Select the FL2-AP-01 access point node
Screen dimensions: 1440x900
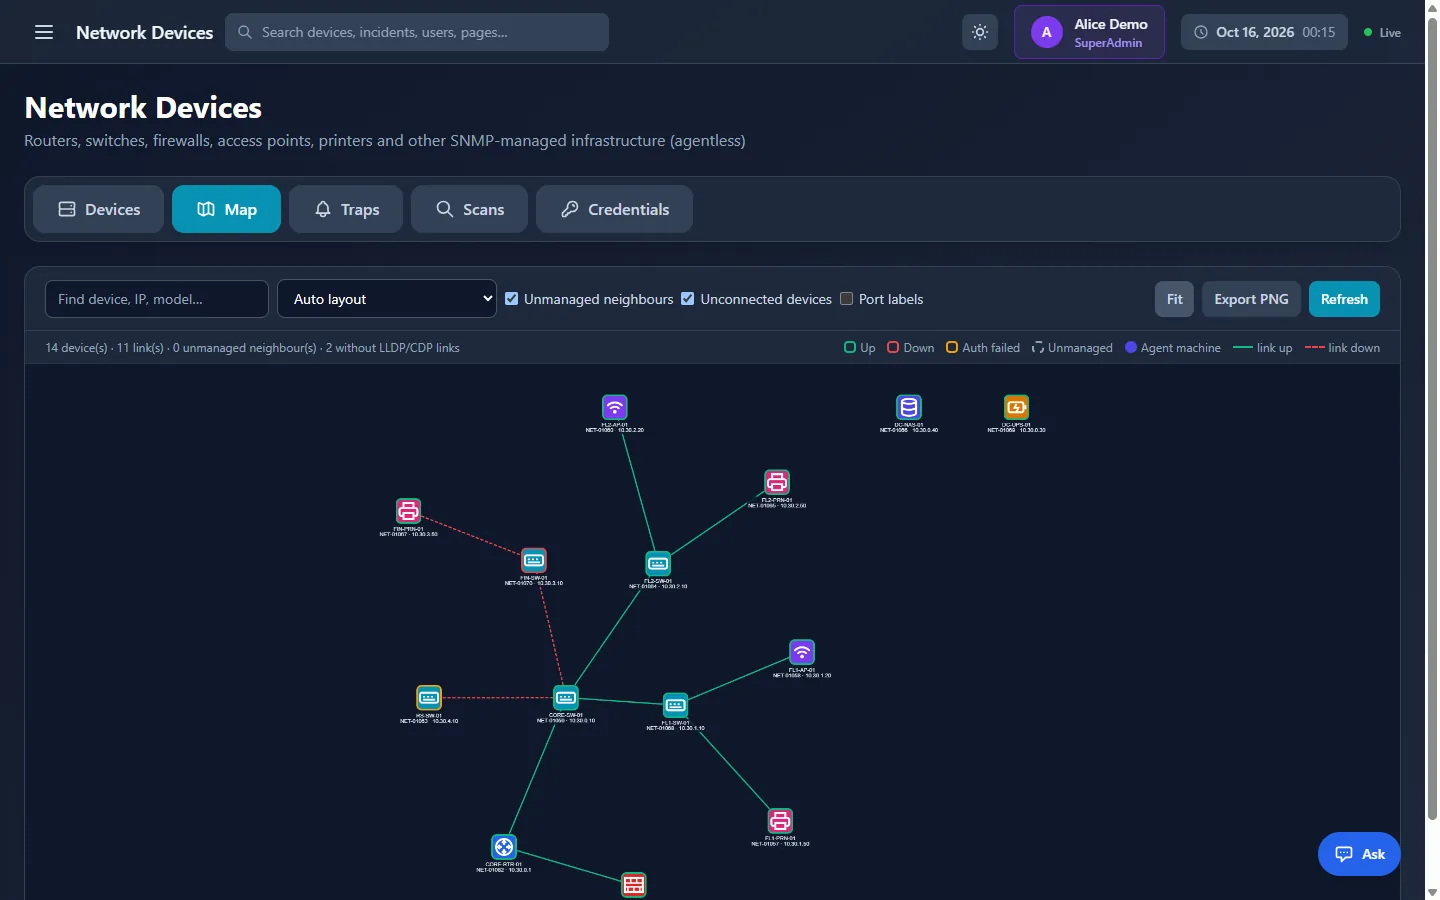(x=615, y=408)
